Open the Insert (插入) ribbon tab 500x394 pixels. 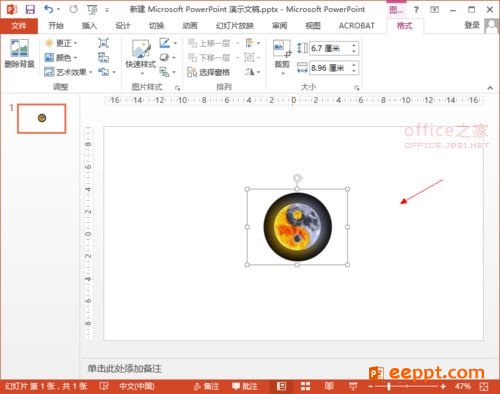click(89, 26)
